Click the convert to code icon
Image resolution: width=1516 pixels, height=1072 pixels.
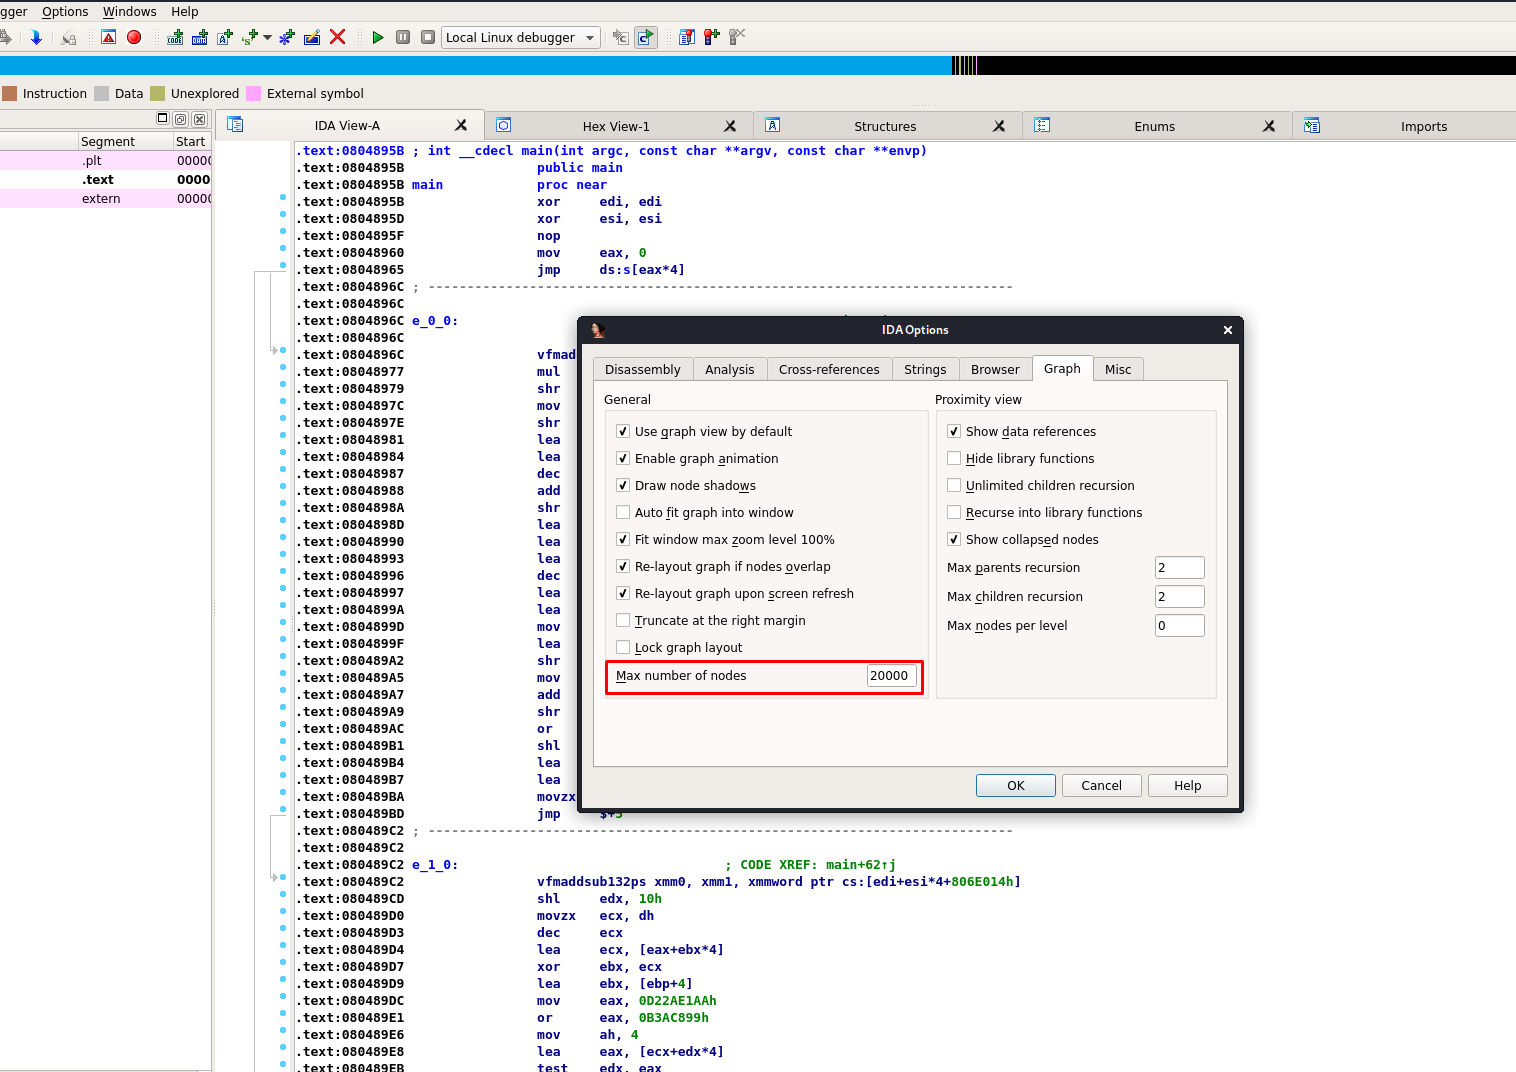tap(175, 37)
